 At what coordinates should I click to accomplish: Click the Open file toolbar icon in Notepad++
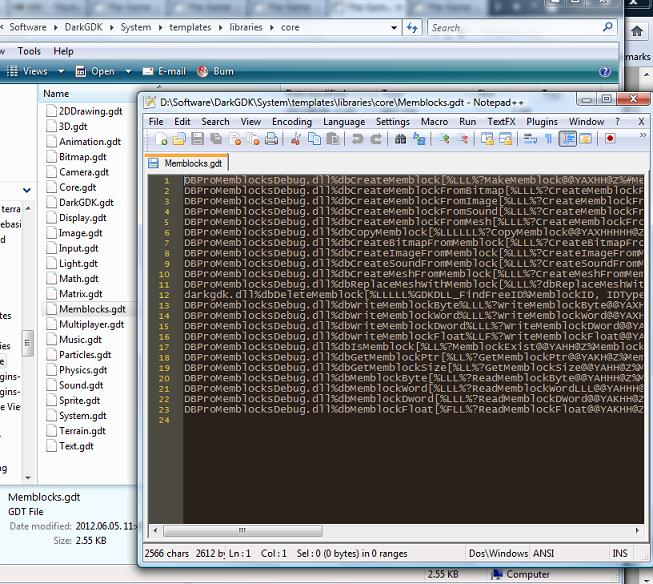point(179,139)
